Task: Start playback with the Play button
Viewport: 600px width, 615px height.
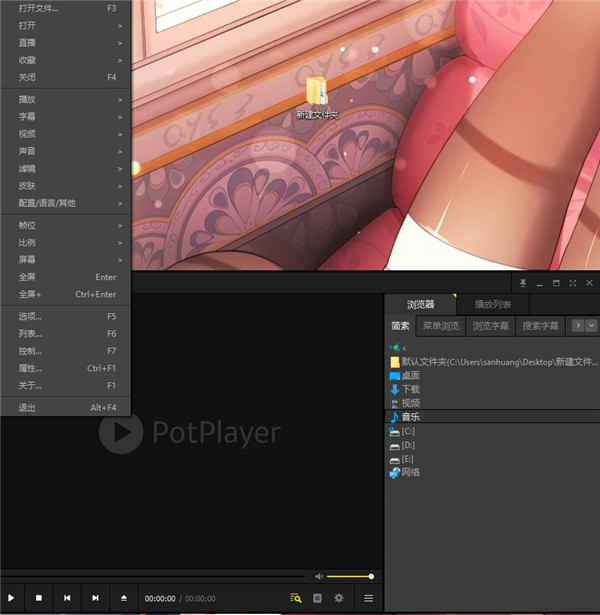Action: pyautogui.click(x=11, y=598)
